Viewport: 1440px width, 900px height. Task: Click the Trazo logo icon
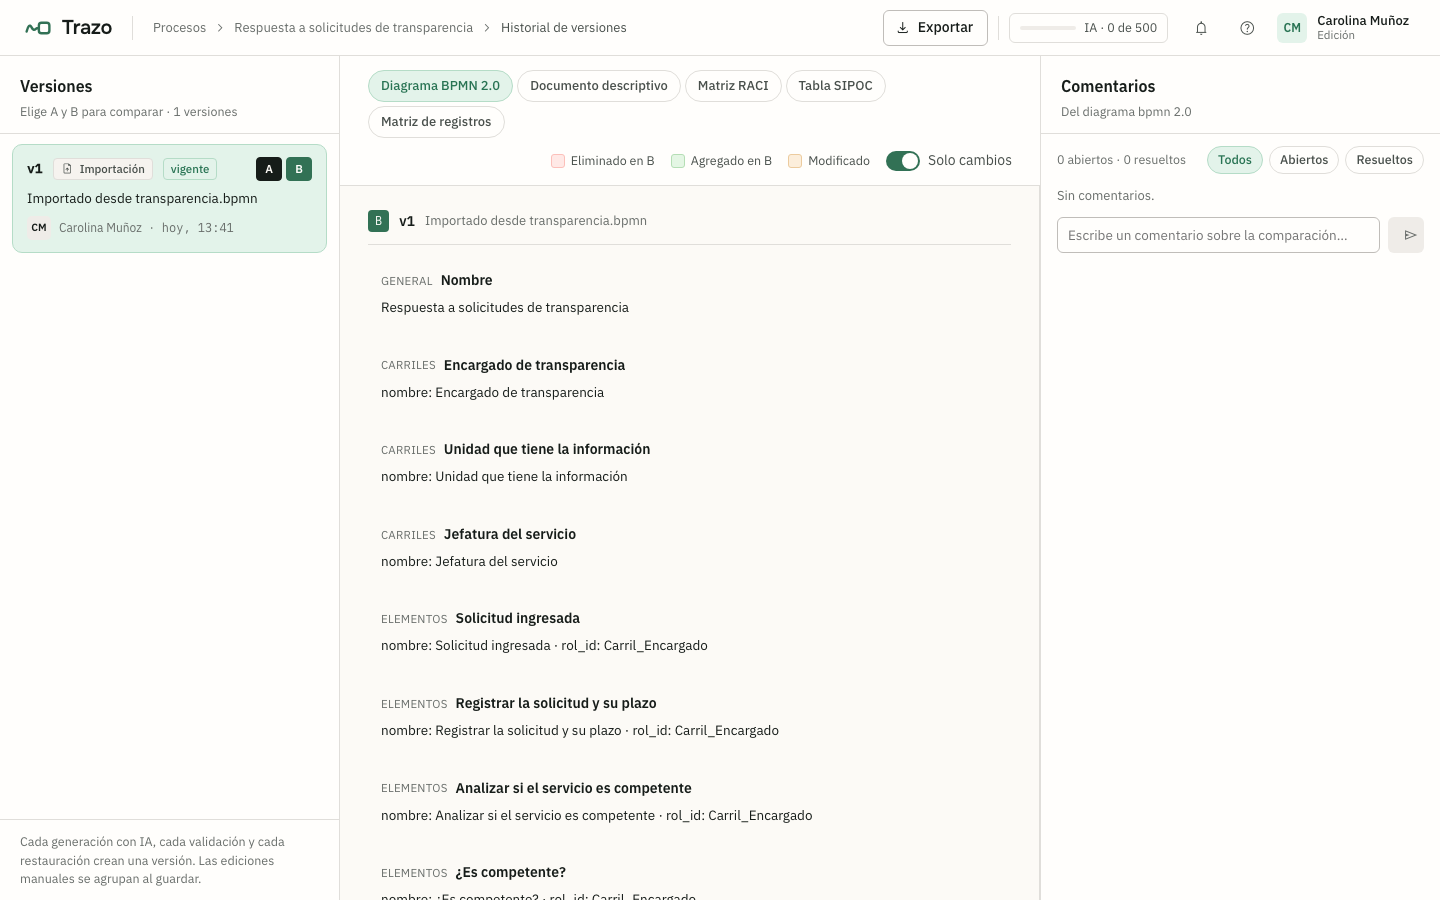[x=38, y=28]
